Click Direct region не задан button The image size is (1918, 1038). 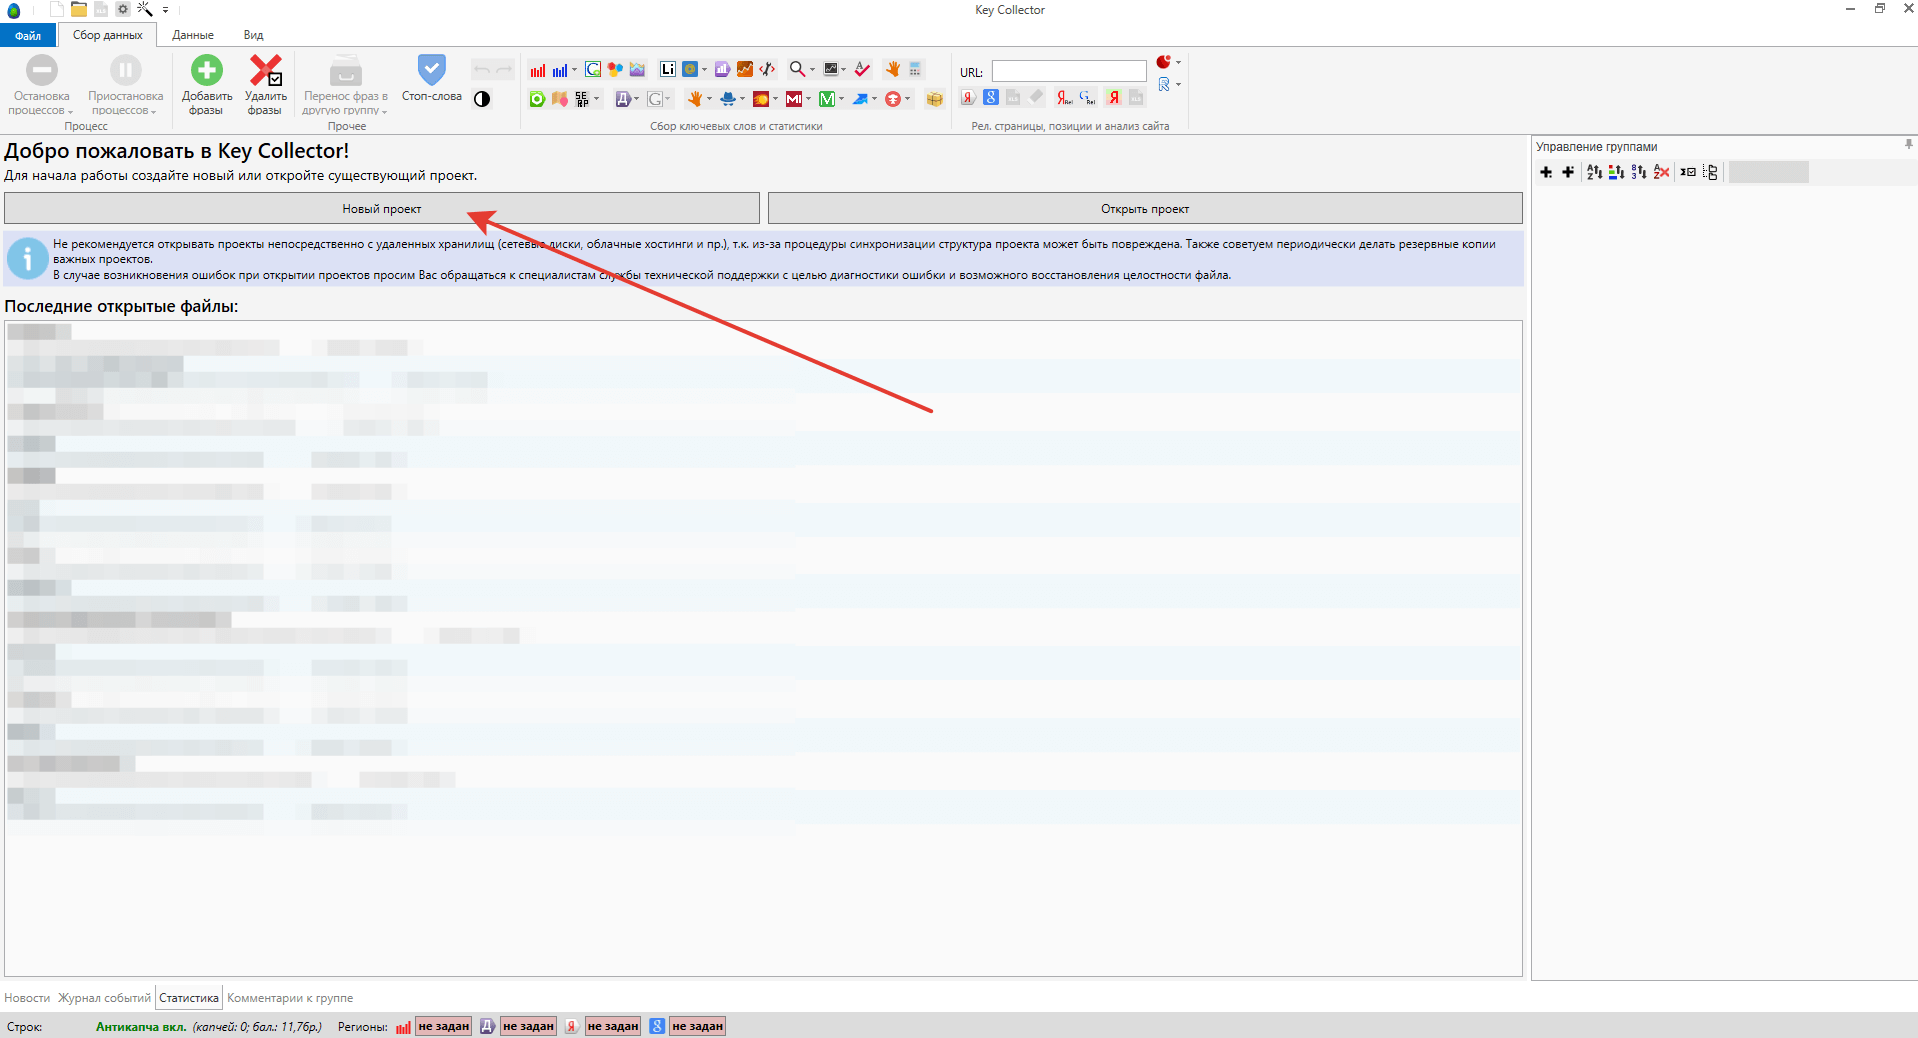click(x=528, y=1026)
